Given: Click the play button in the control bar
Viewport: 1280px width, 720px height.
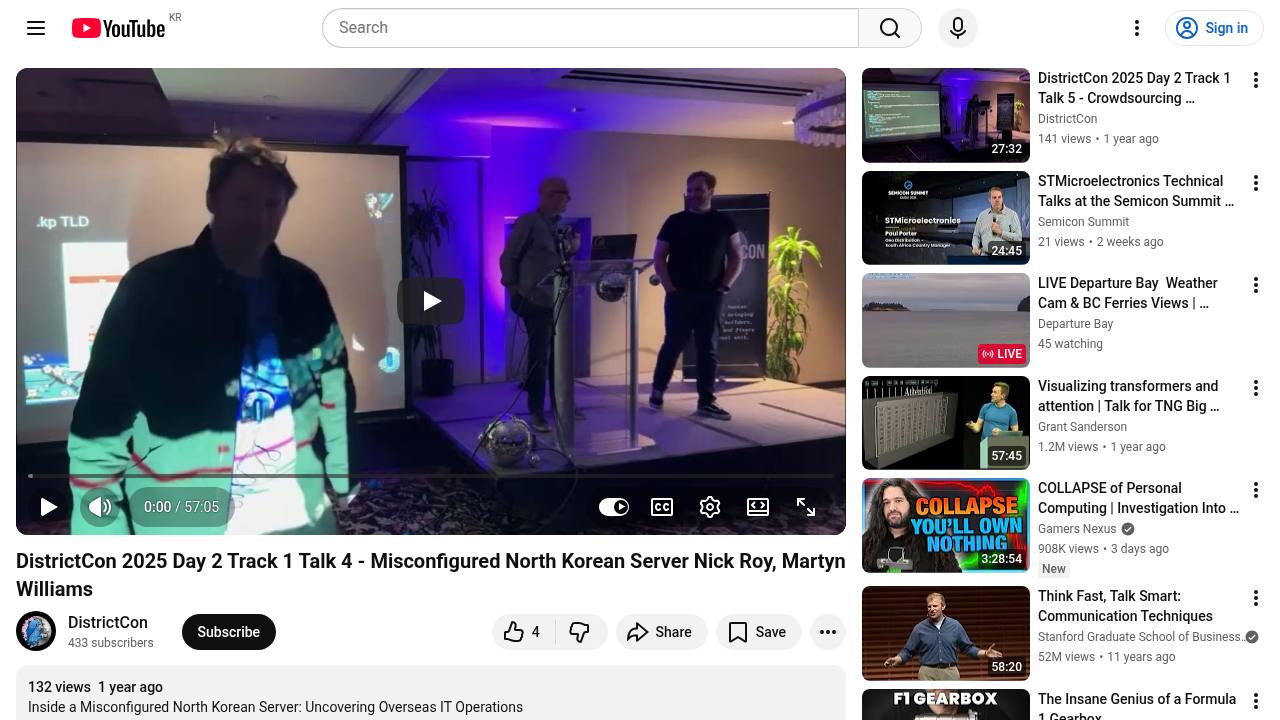Looking at the screenshot, I should 48,507.
